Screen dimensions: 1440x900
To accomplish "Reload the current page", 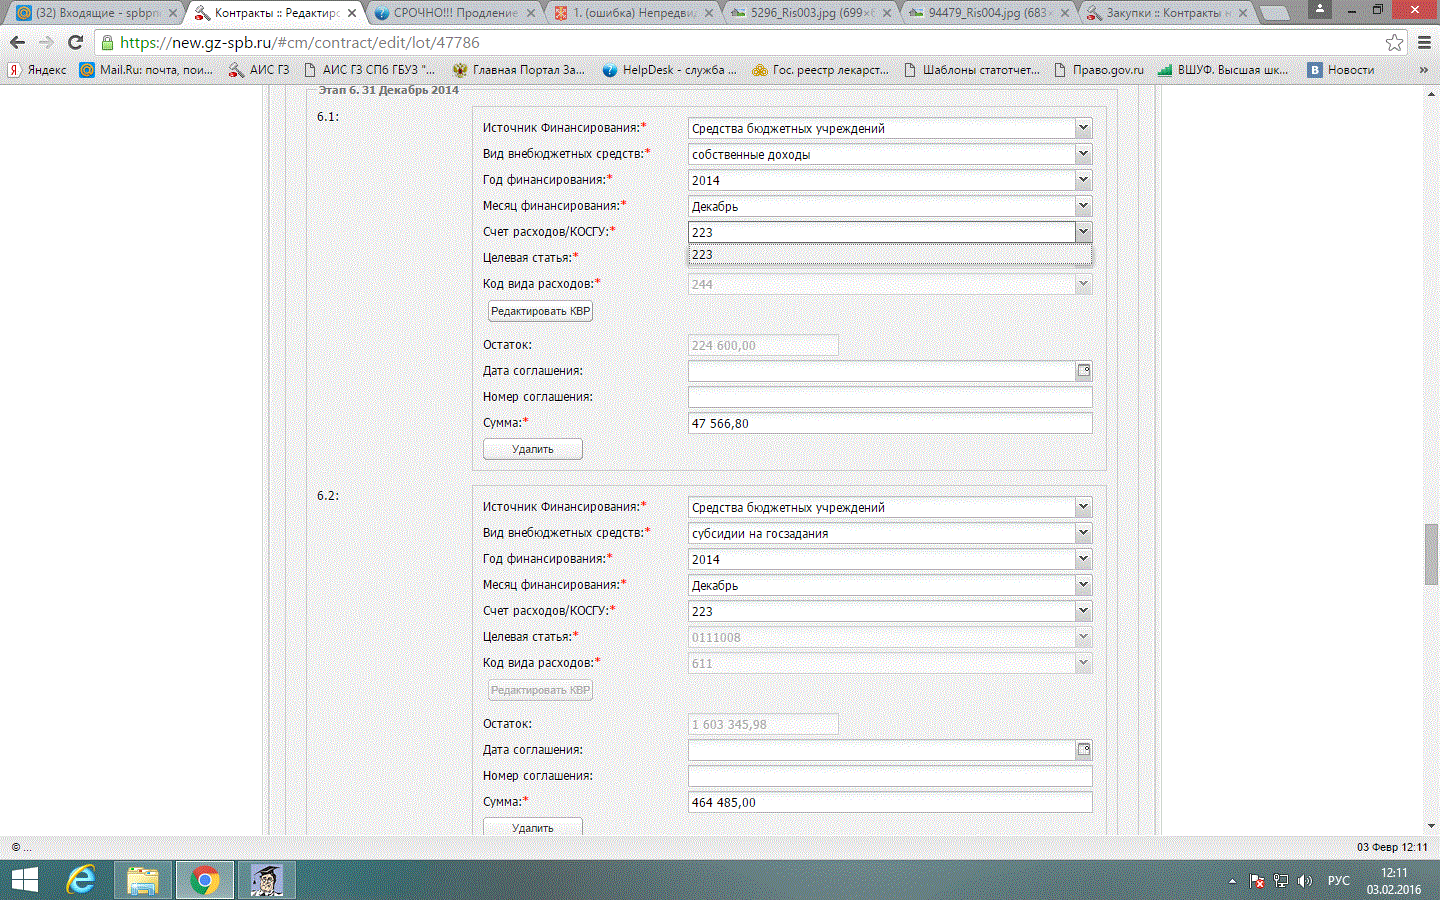I will point(75,43).
